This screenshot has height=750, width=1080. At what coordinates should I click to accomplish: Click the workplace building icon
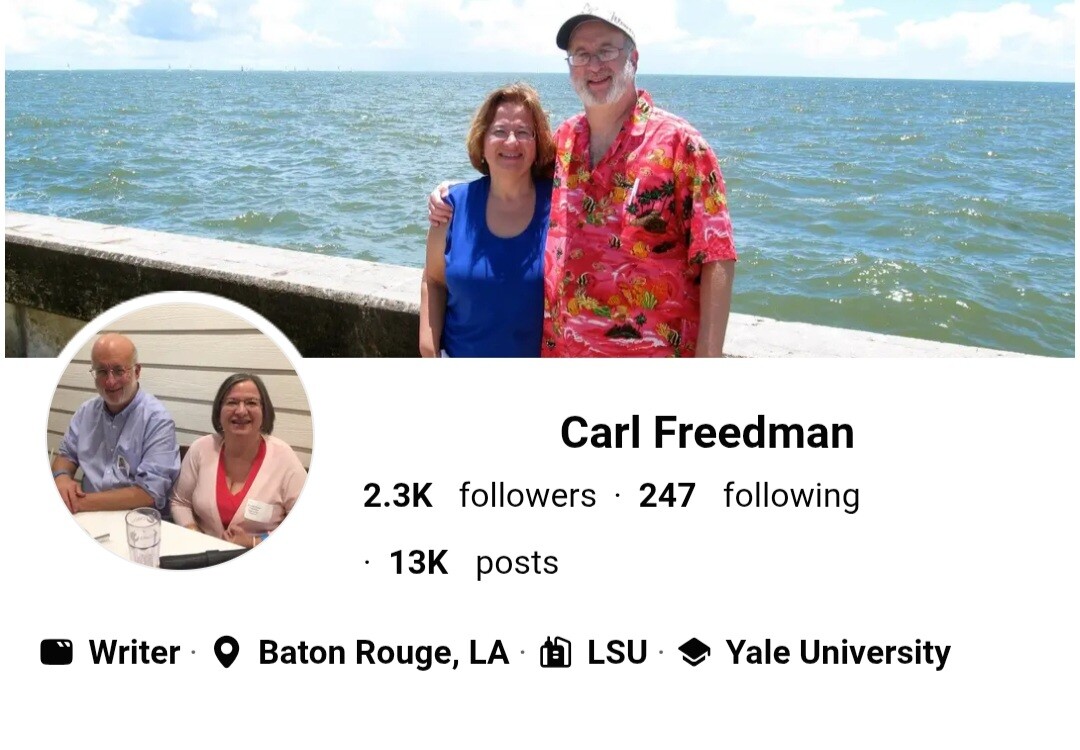(556, 652)
